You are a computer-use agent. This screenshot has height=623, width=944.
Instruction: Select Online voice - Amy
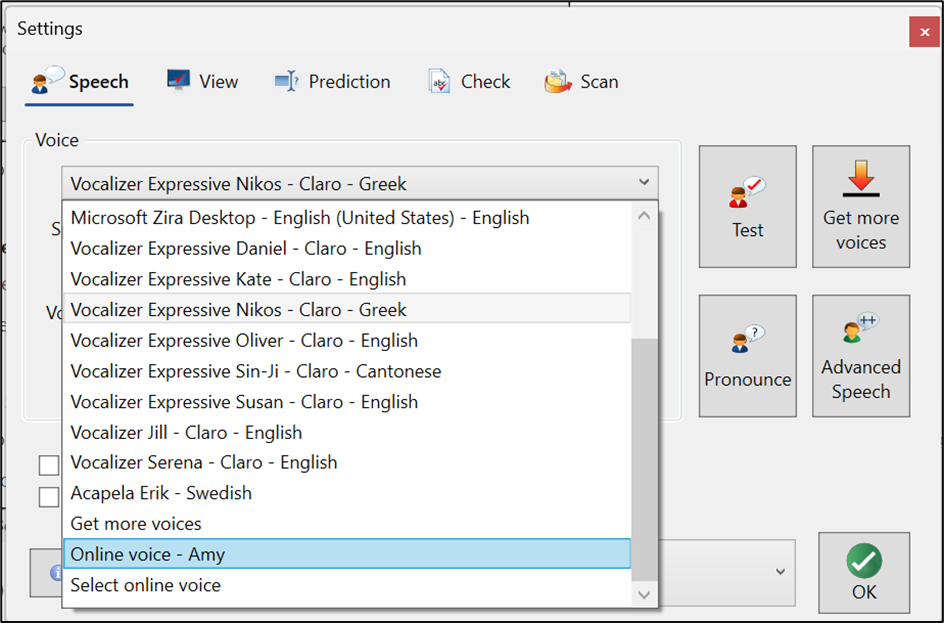click(347, 554)
